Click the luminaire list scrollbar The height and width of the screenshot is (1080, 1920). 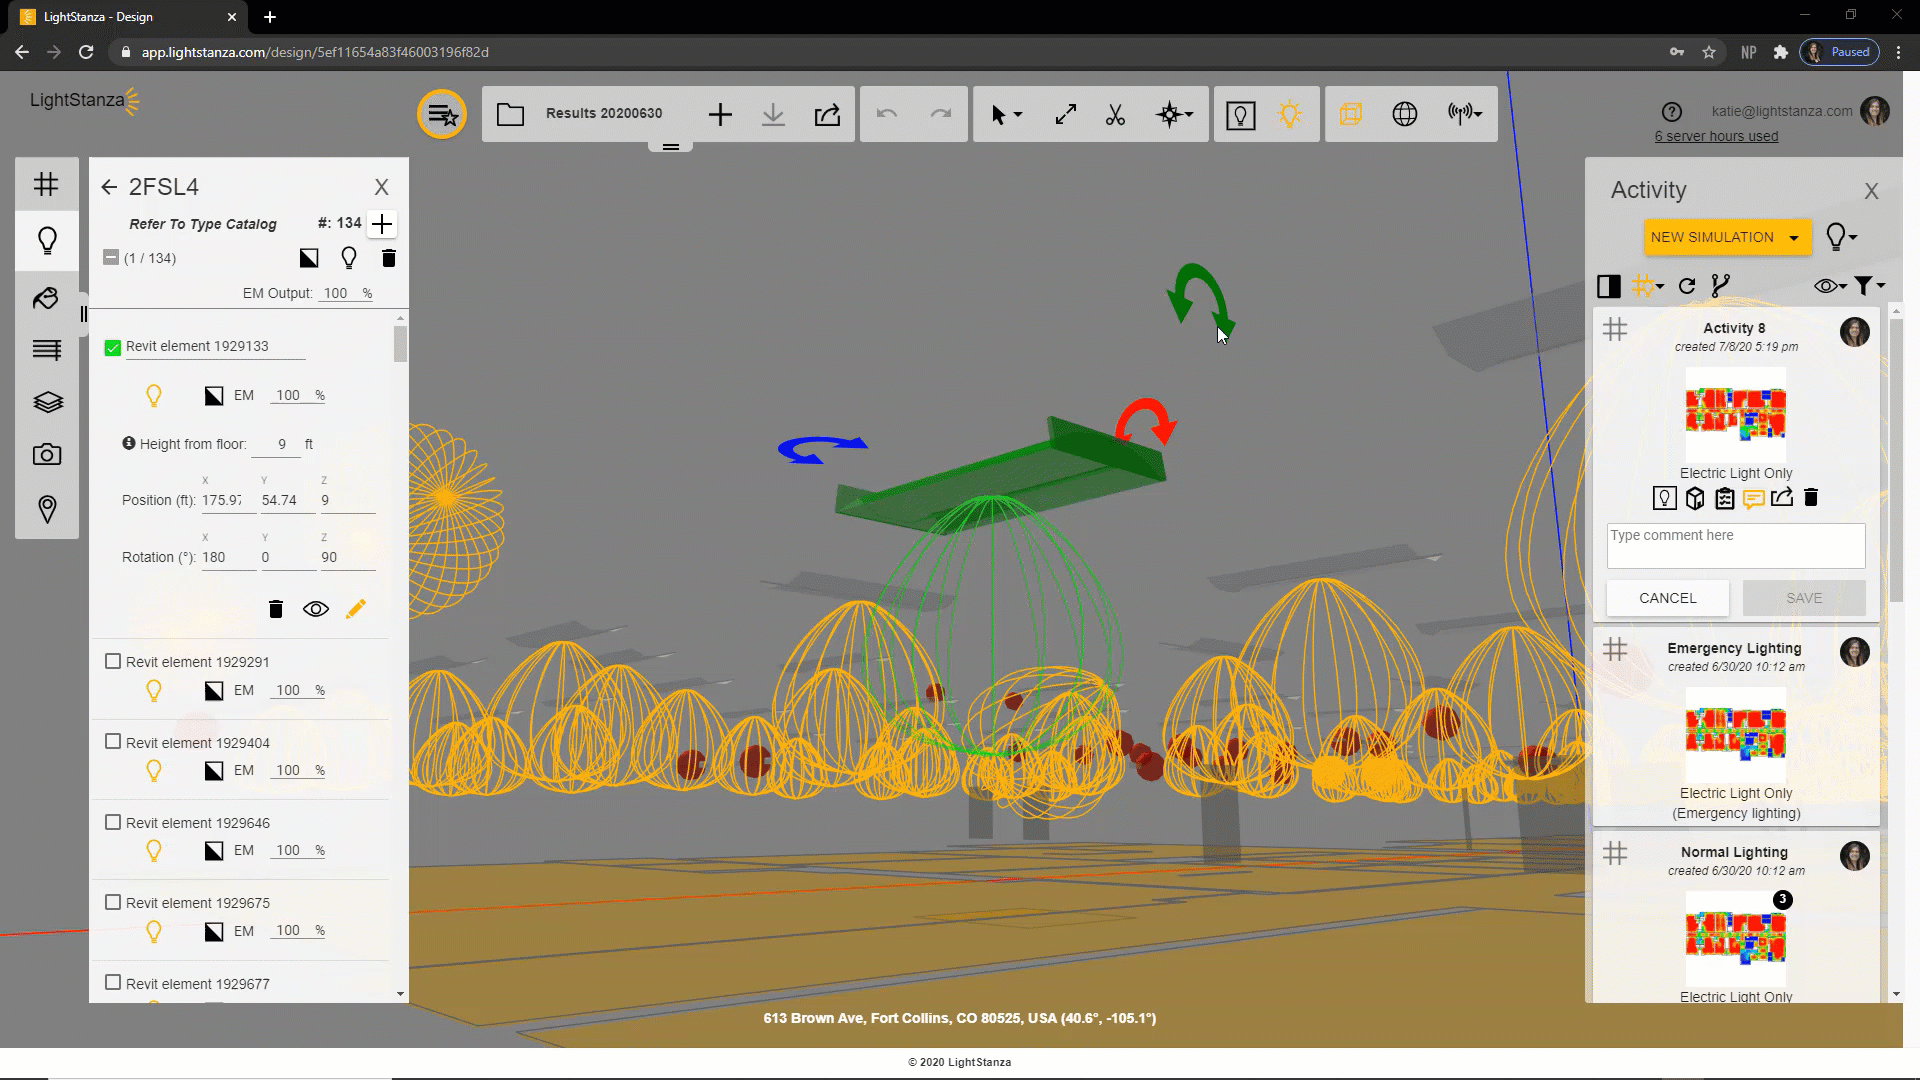tap(400, 344)
